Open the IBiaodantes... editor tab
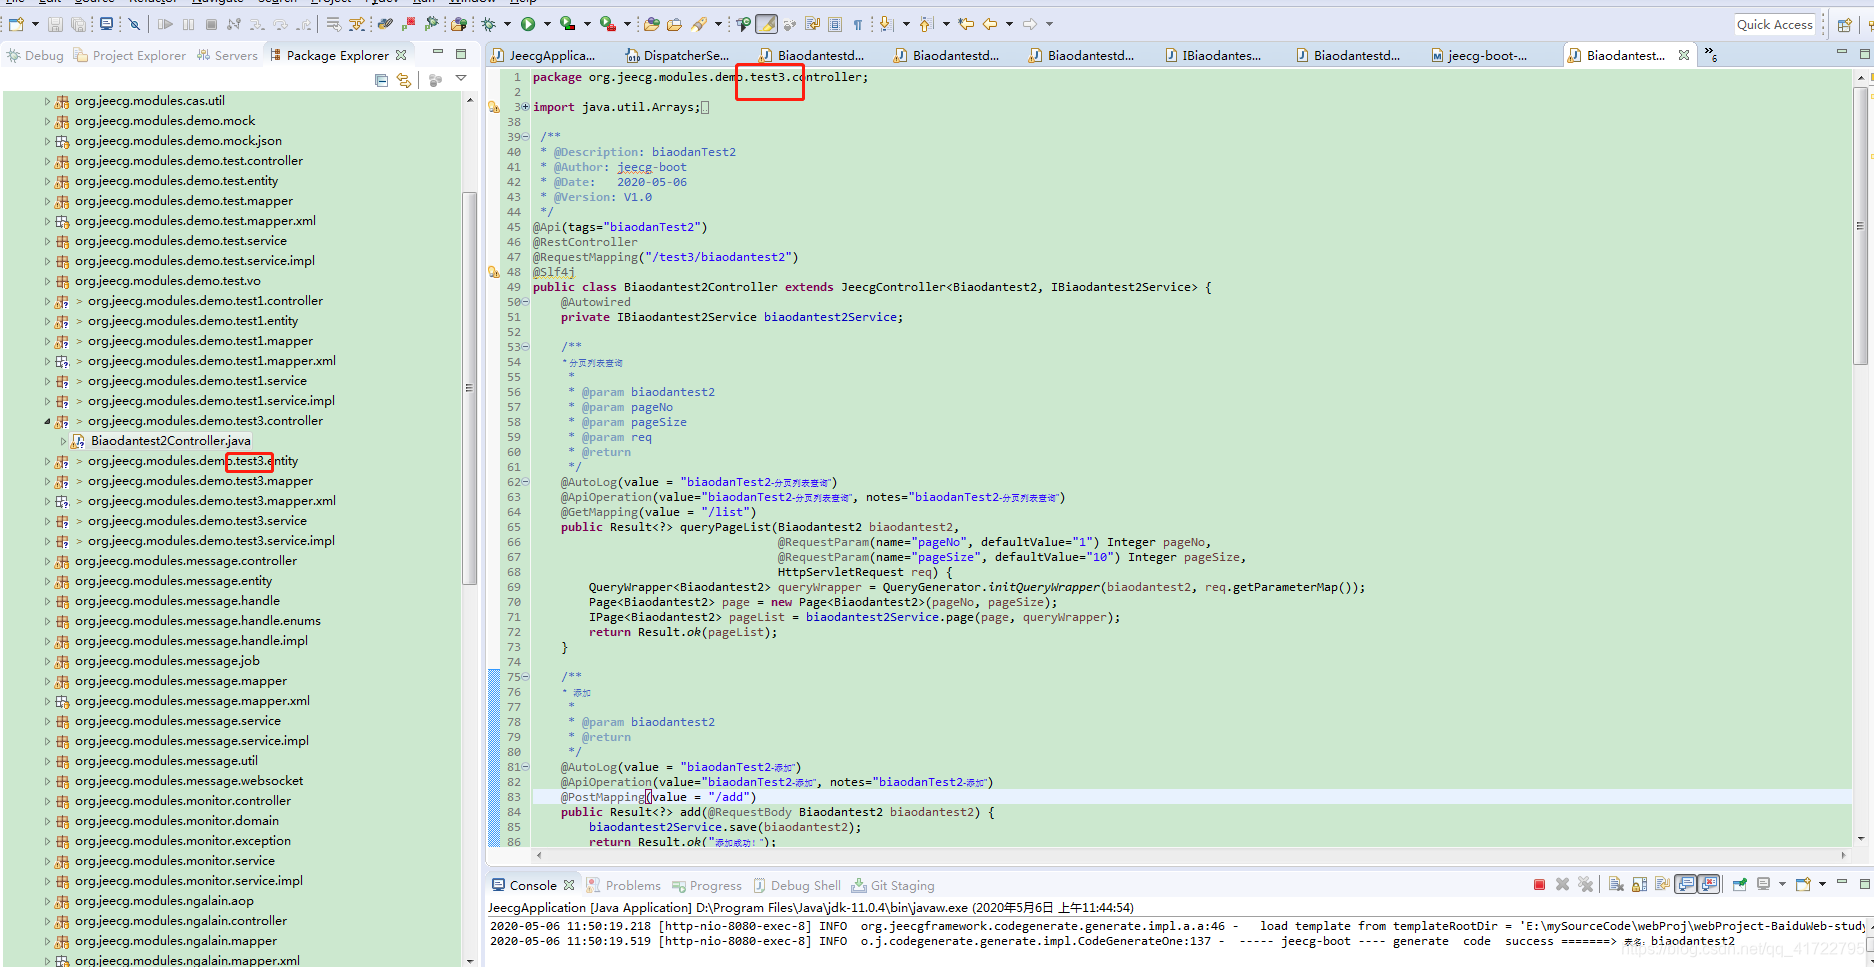Screen dimensions: 1874x967 tap(1212, 55)
